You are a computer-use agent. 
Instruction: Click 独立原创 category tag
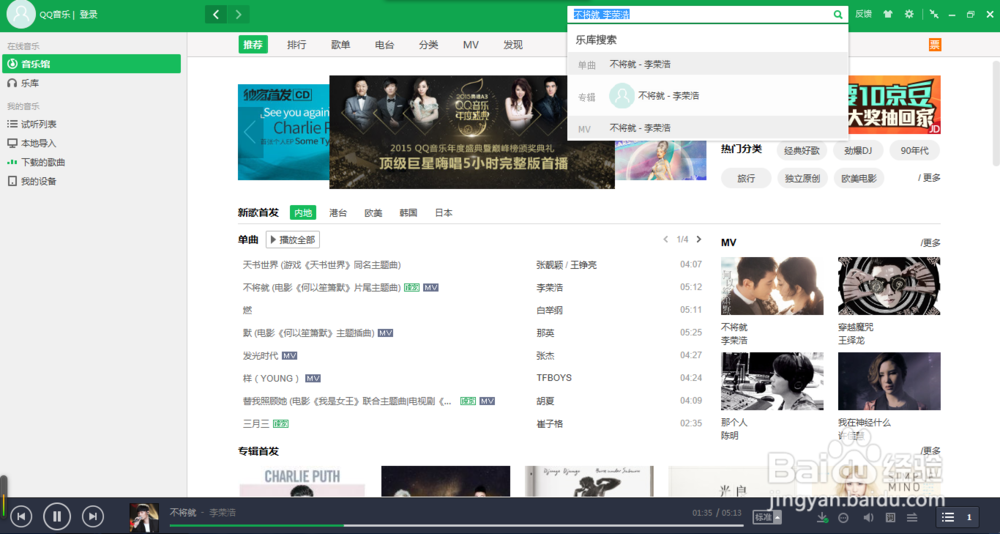click(x=802, y=179)
